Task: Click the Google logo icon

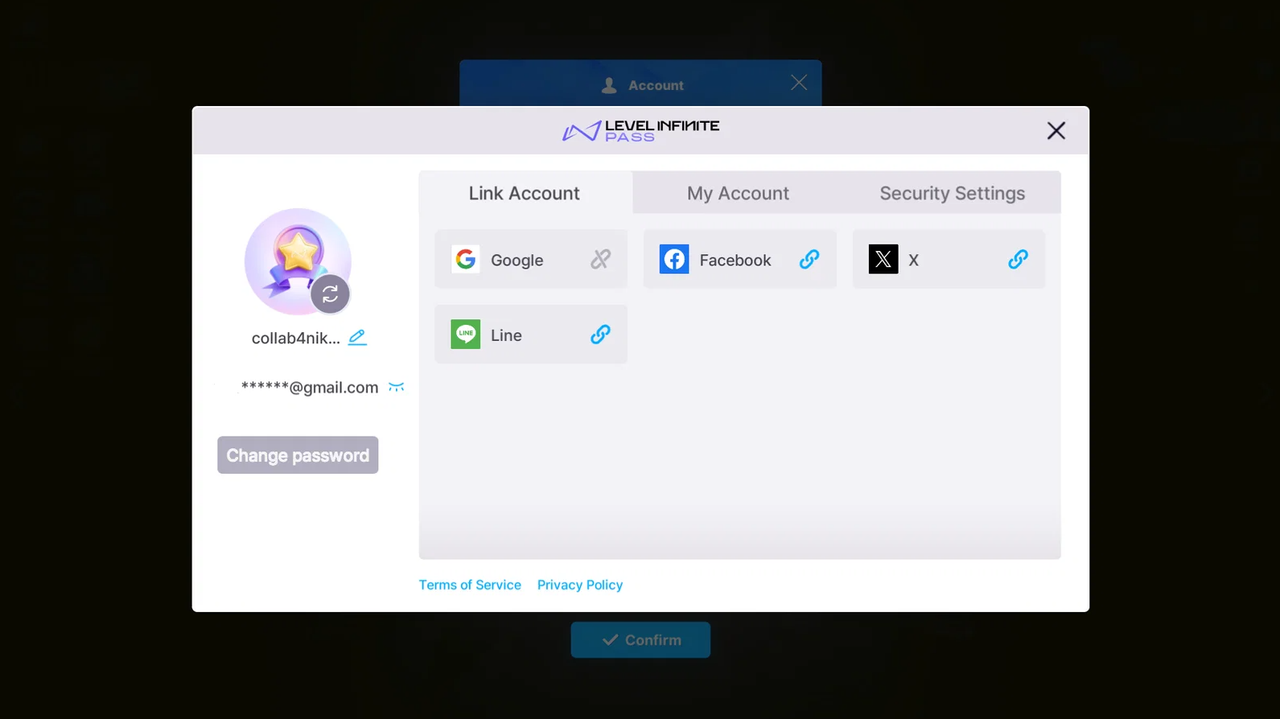Action: [x=465, y=260]
